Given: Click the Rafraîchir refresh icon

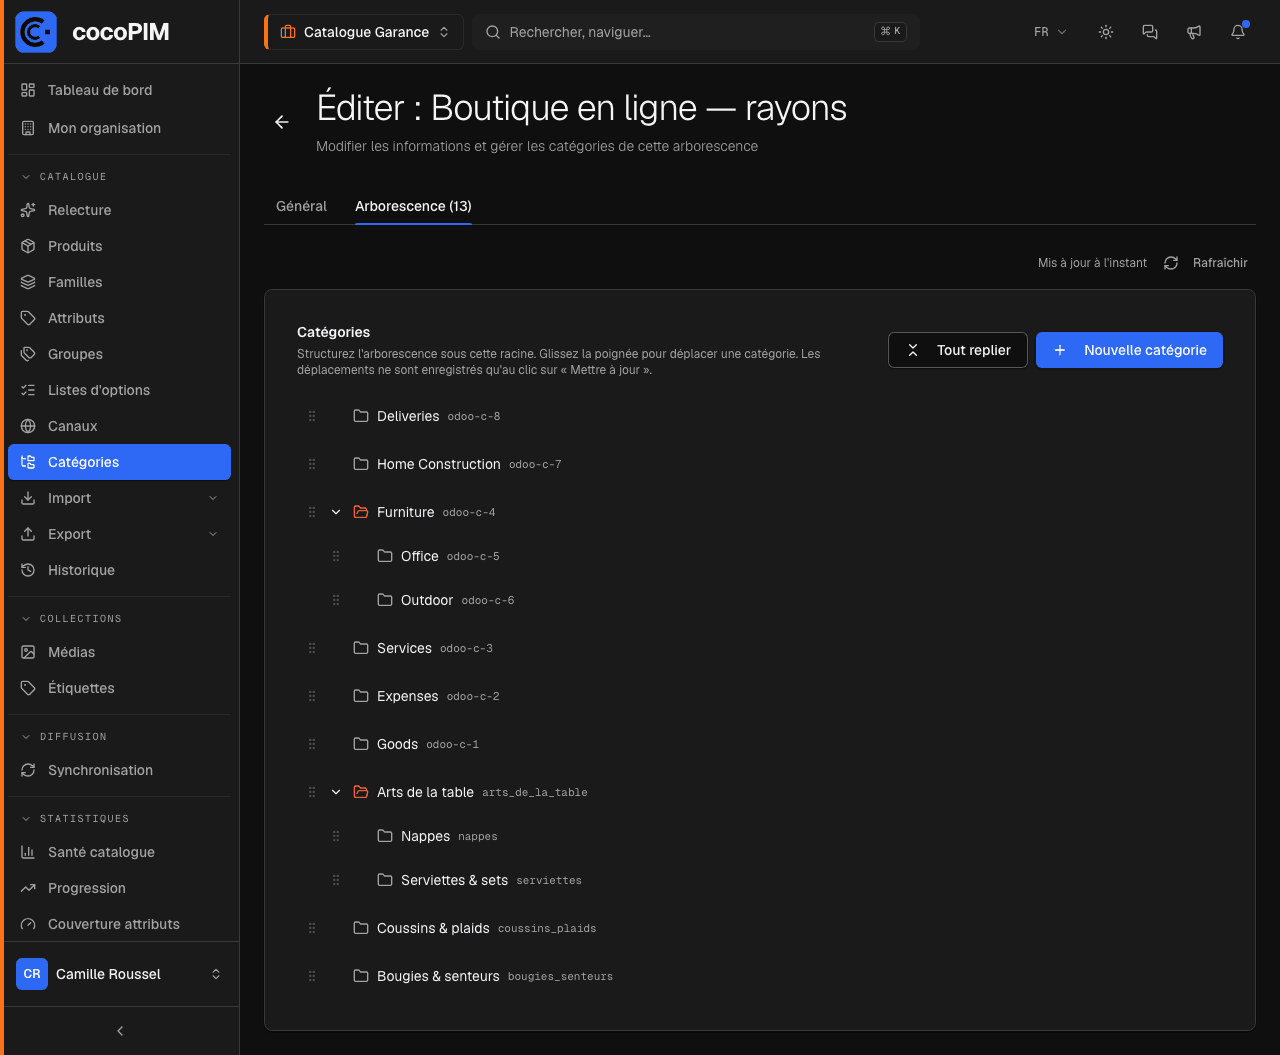Looking at the screenshot, I should (1171, 263).
